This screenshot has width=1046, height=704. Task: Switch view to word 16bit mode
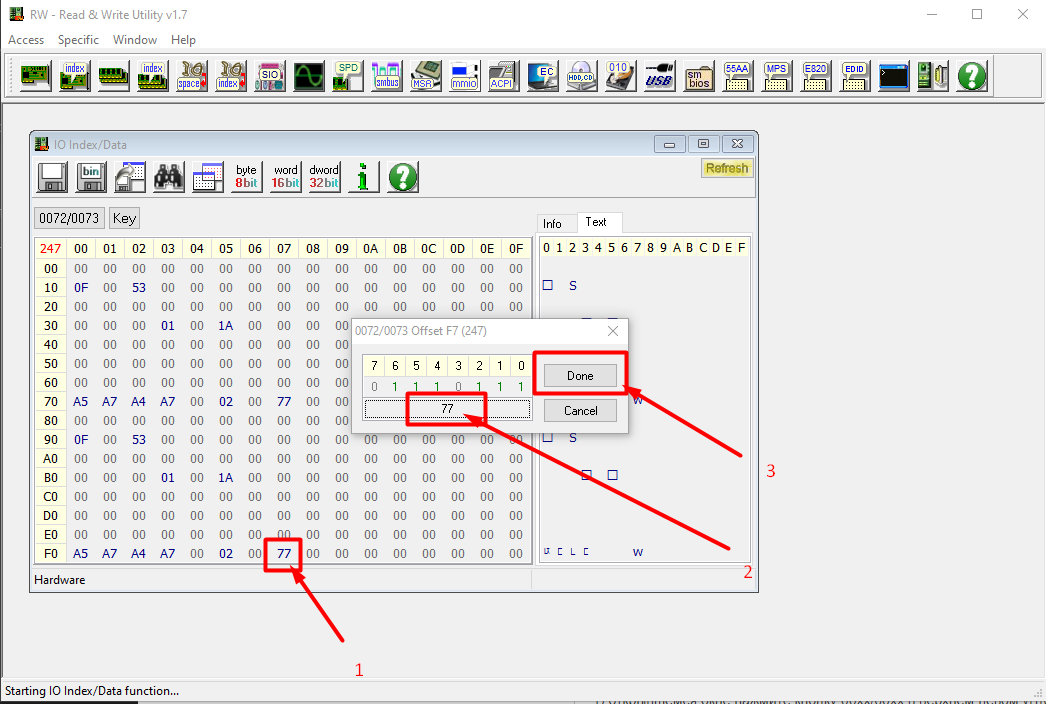(286, 177)
